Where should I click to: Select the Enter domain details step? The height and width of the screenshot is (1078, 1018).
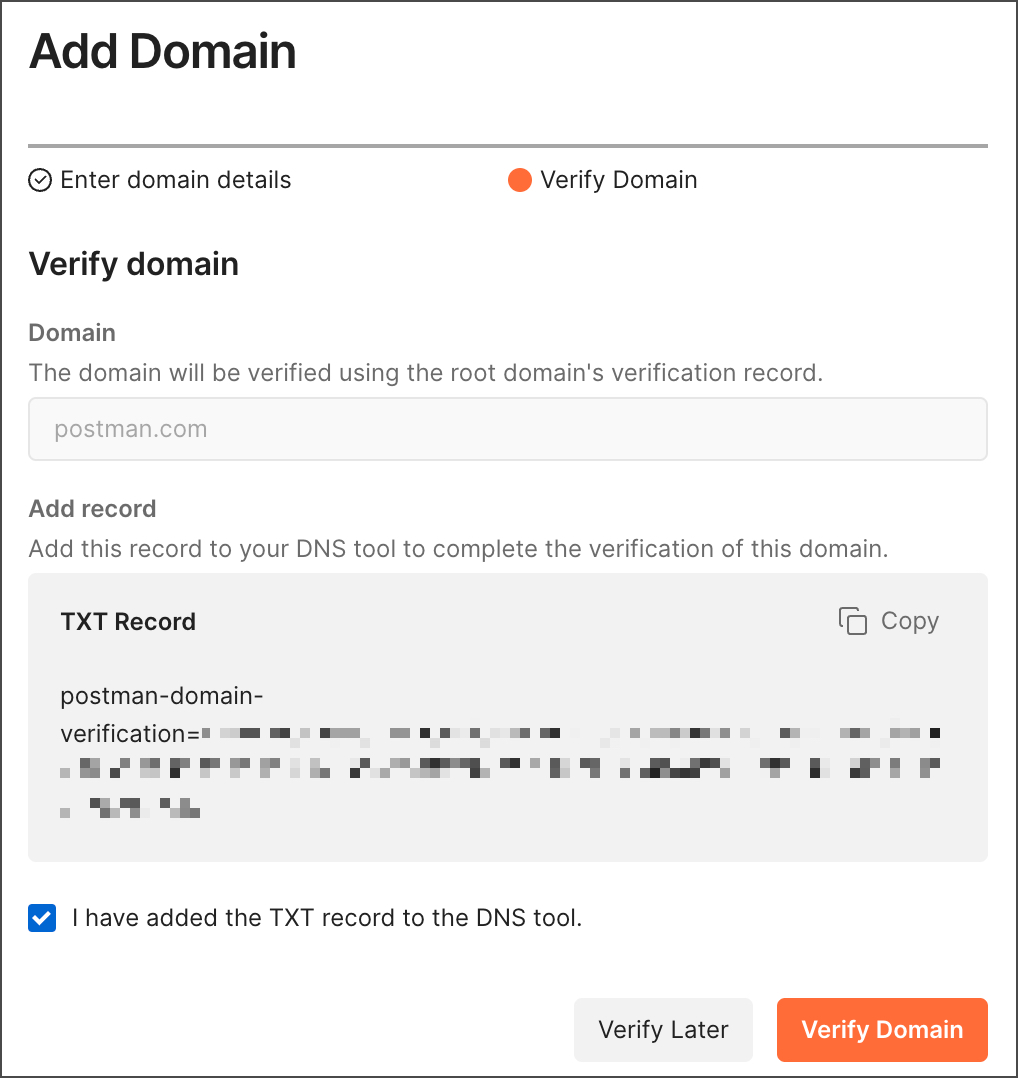pyautogui.click(x=176, y=180)
